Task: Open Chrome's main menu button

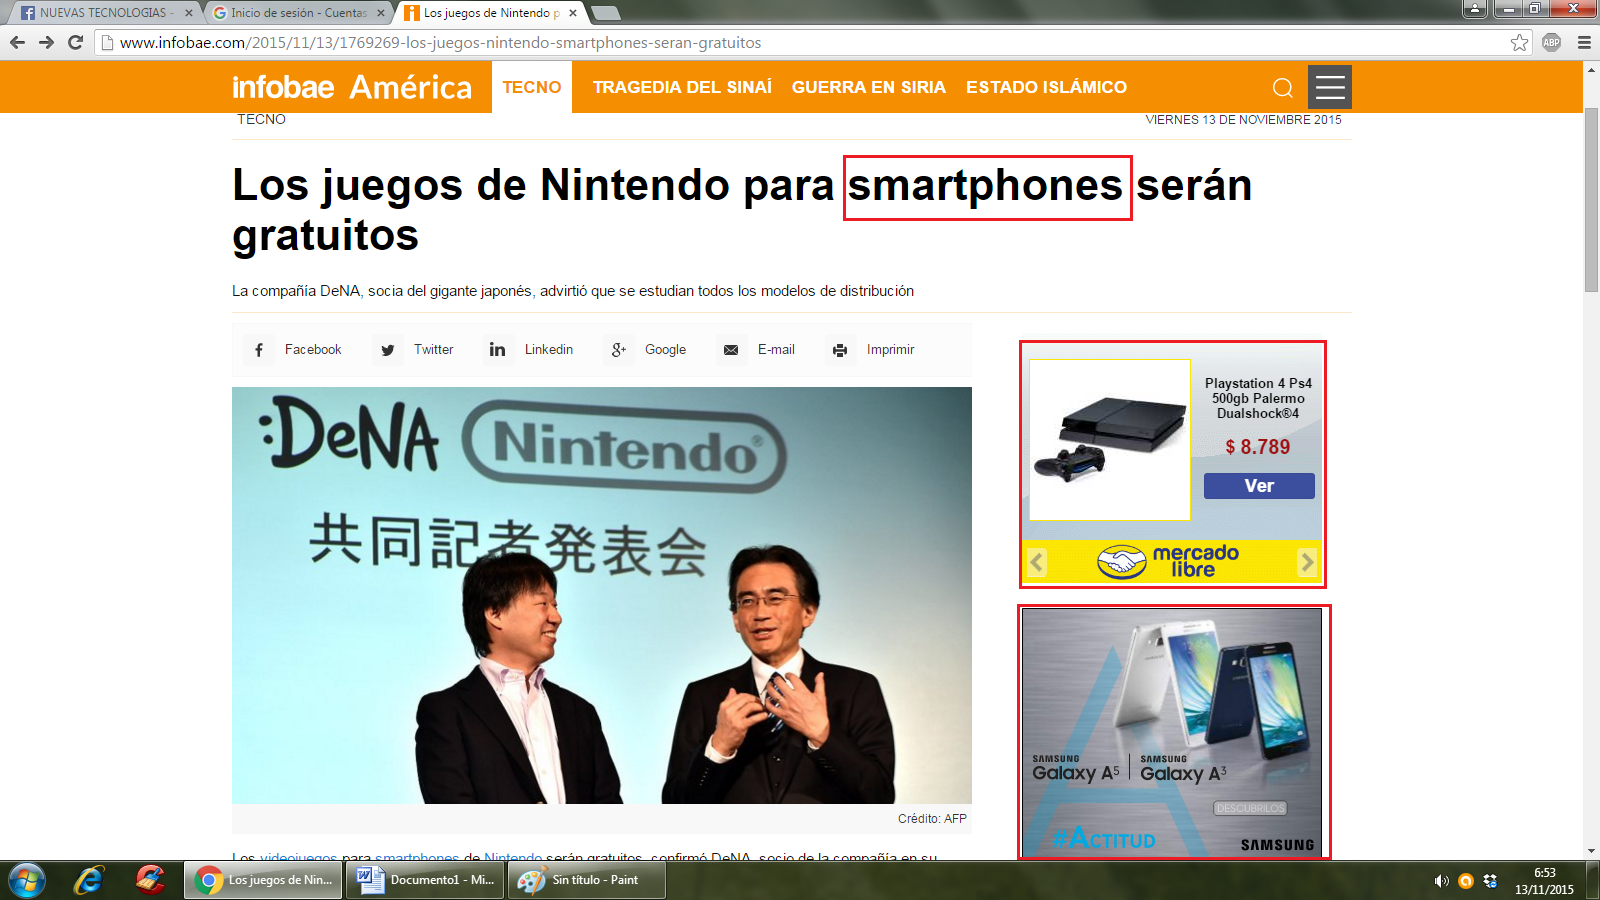Action: (x=1584, y=42)
